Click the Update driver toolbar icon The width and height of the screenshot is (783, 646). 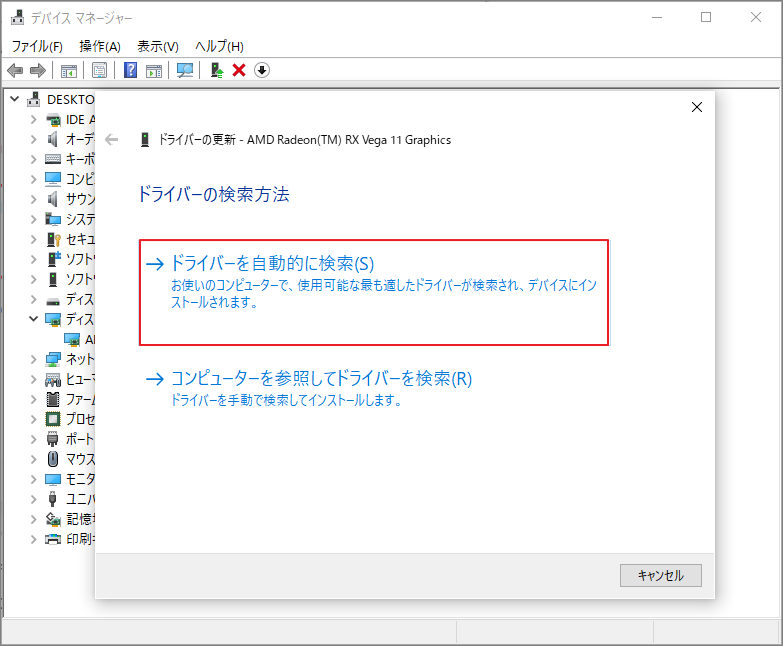point(217,70)
